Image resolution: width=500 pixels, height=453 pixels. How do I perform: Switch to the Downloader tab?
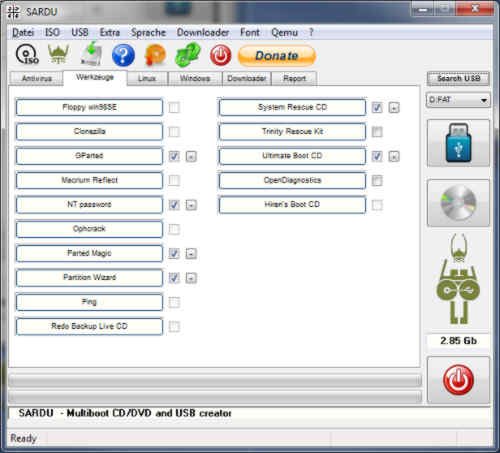pyautogui.click(x=247, y=79)
